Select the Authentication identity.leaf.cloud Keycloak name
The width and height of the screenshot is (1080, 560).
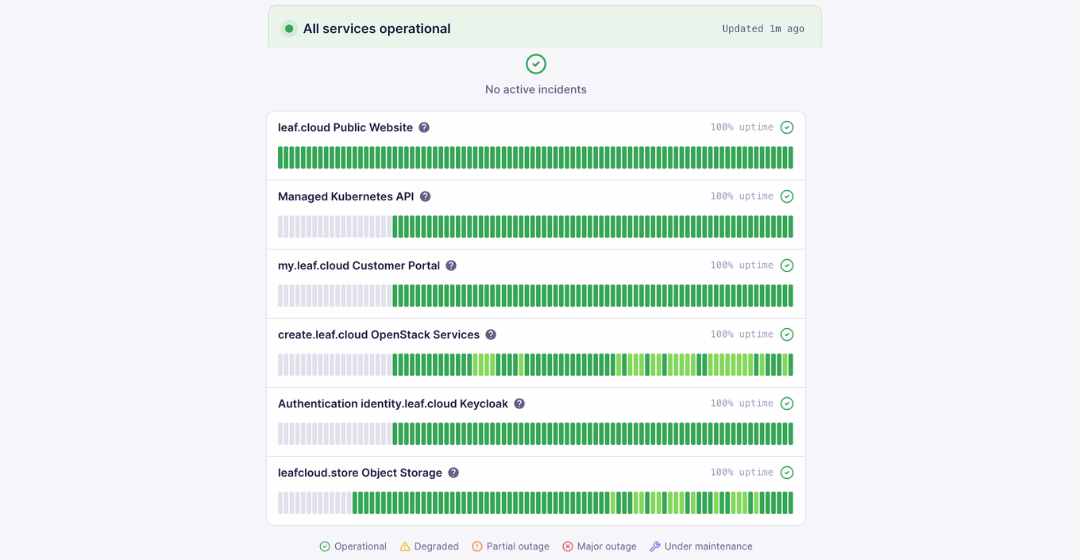(x=393, y=404)
